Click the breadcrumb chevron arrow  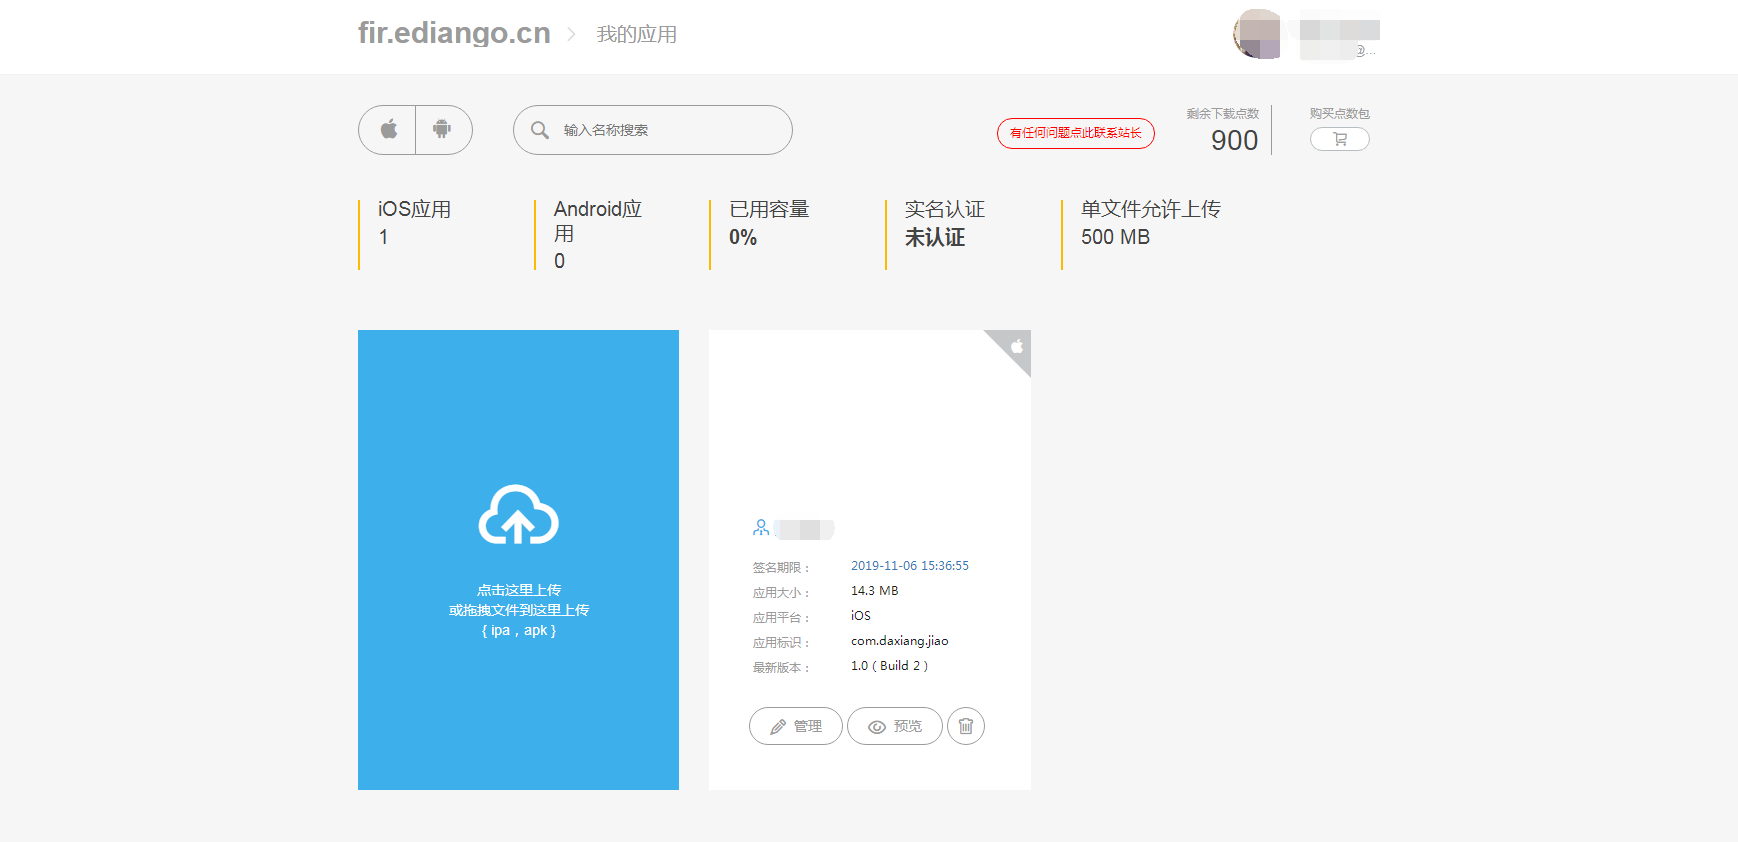click(x=572, y=34)
